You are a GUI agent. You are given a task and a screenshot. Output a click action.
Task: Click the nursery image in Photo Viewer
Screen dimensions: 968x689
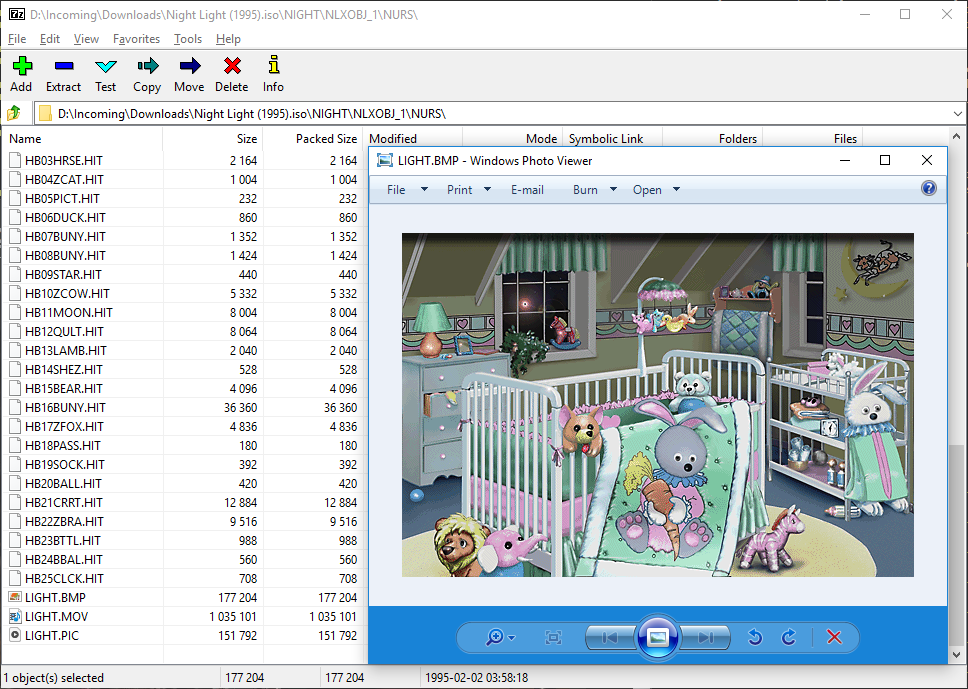[x=657, y=405]
